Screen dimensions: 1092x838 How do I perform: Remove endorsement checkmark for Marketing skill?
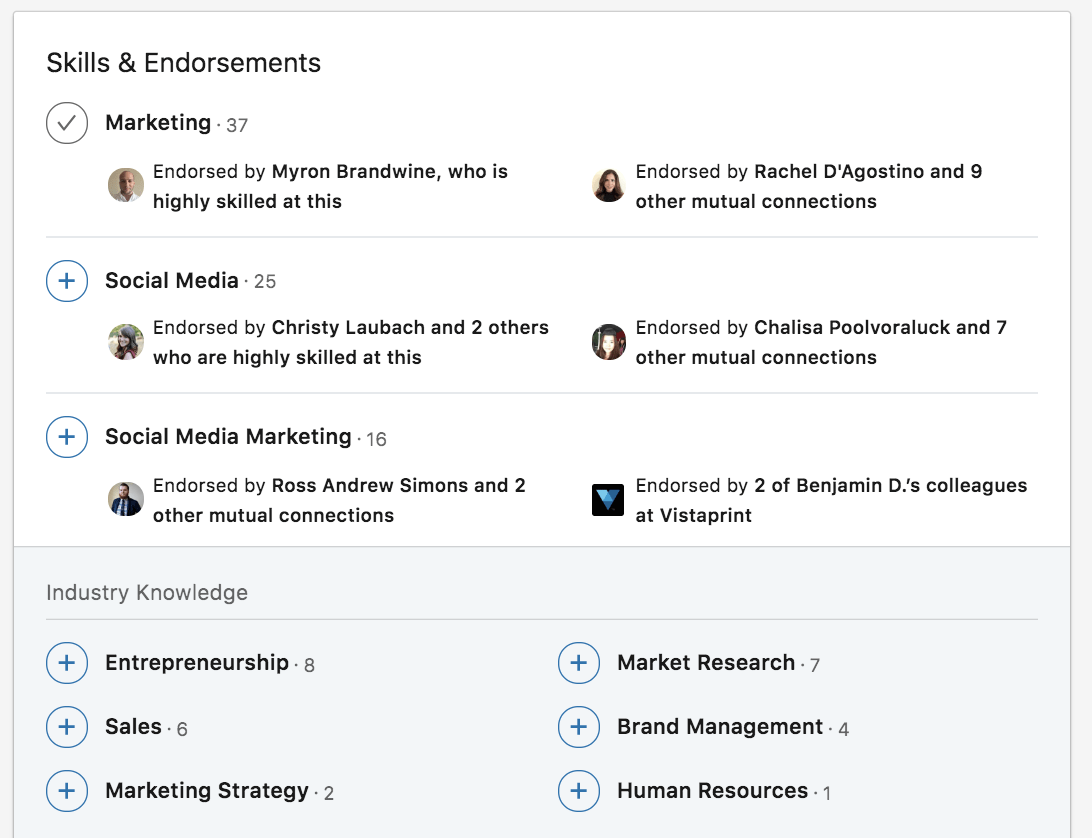click(67, 123)
